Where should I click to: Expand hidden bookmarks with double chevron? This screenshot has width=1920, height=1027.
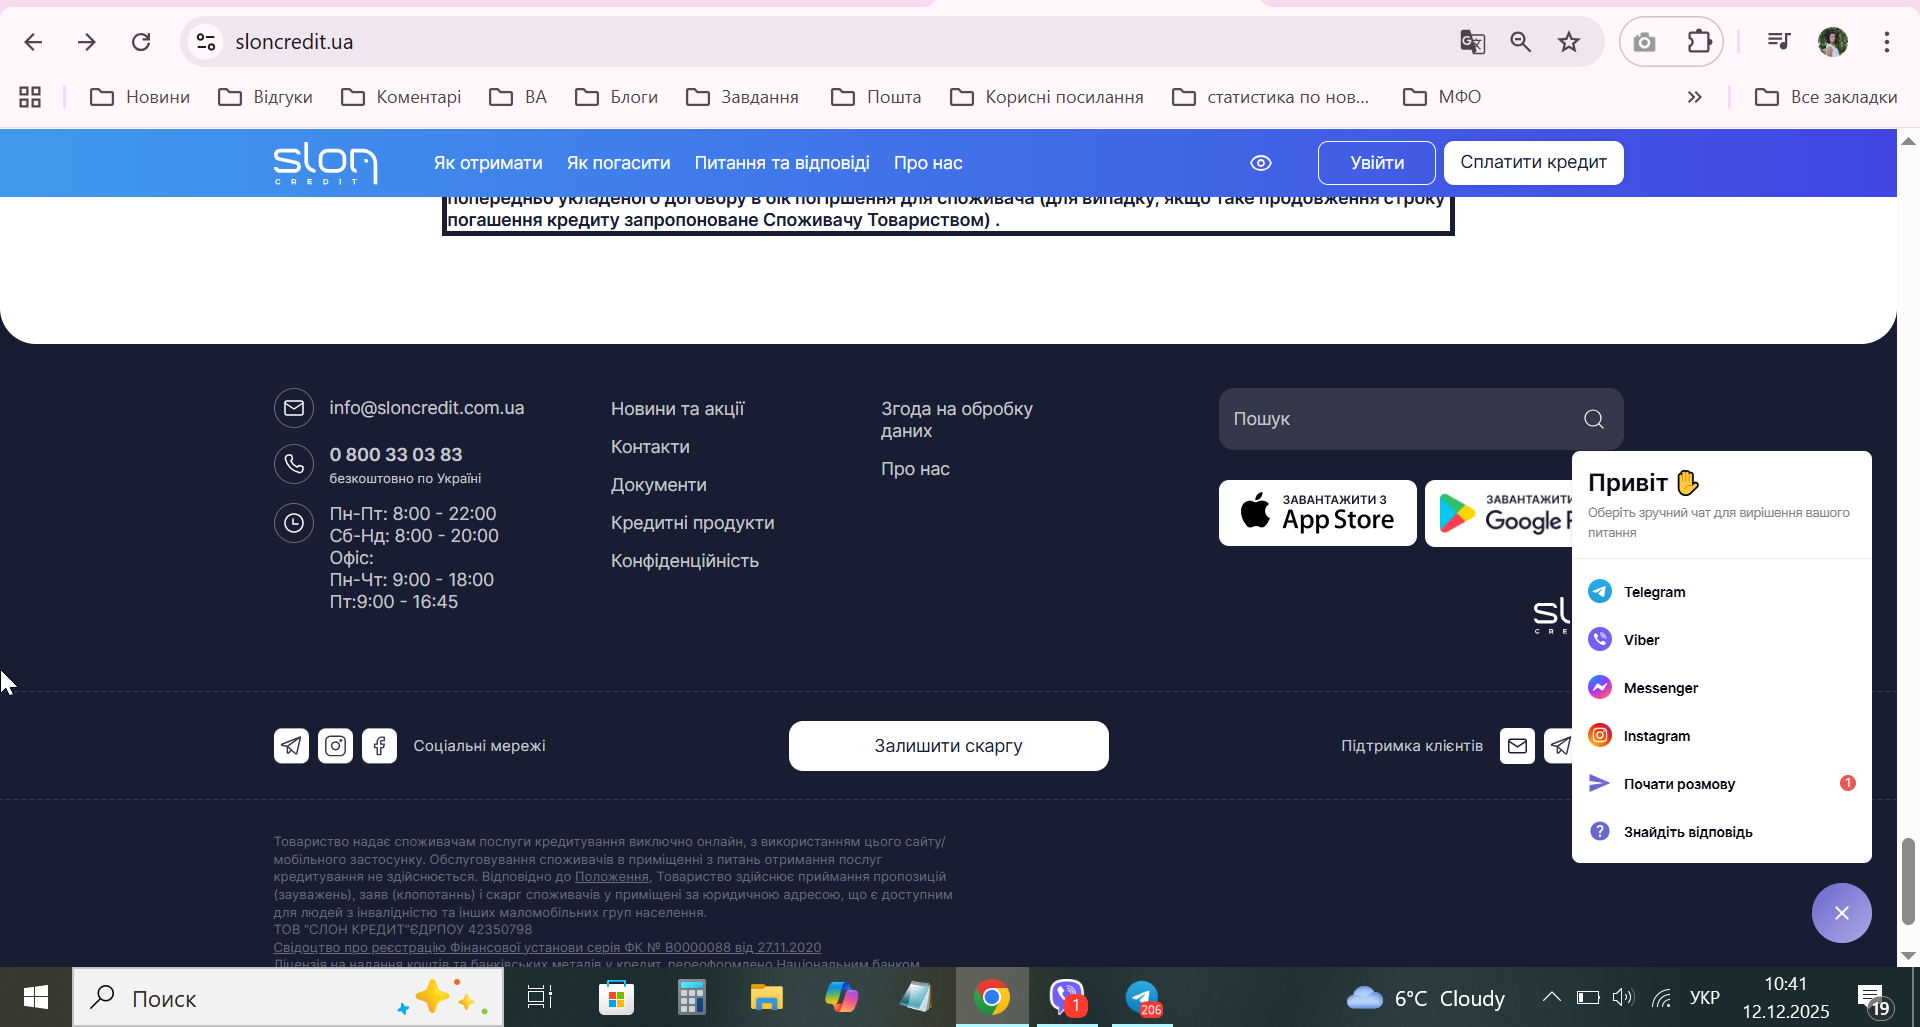click(x=1694, y=97)
